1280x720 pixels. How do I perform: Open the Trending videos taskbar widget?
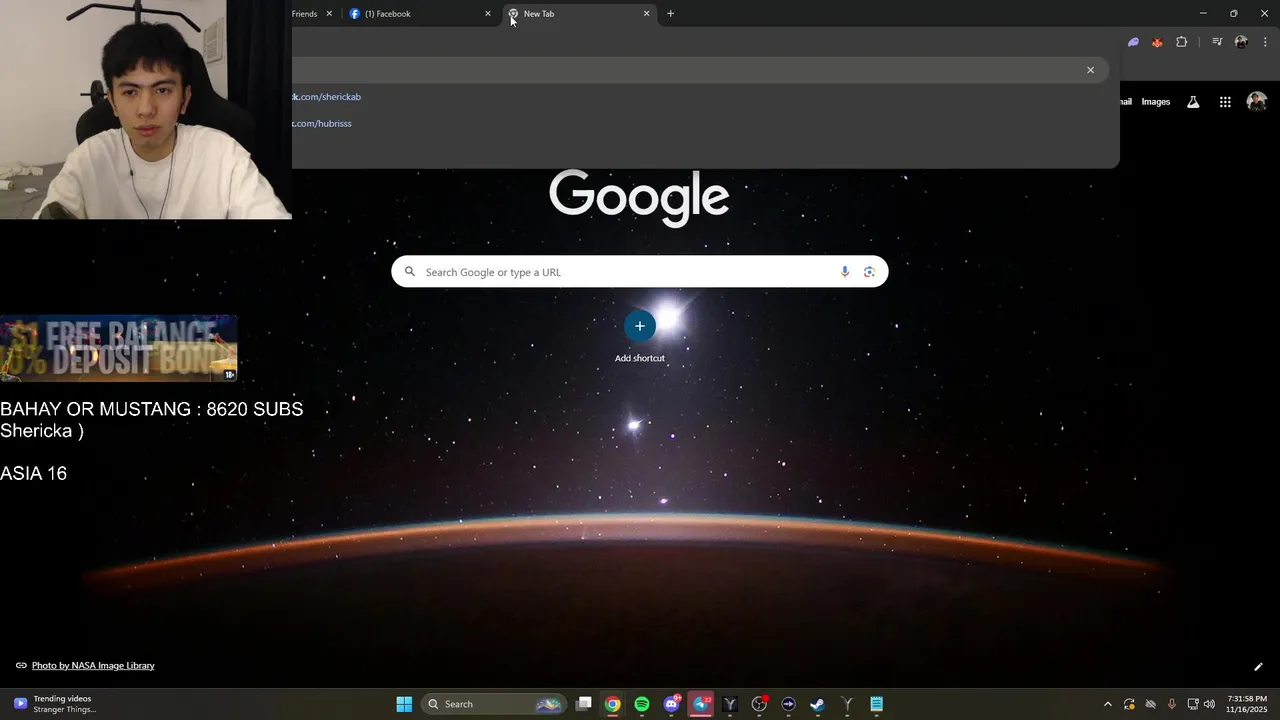(55, 704)
